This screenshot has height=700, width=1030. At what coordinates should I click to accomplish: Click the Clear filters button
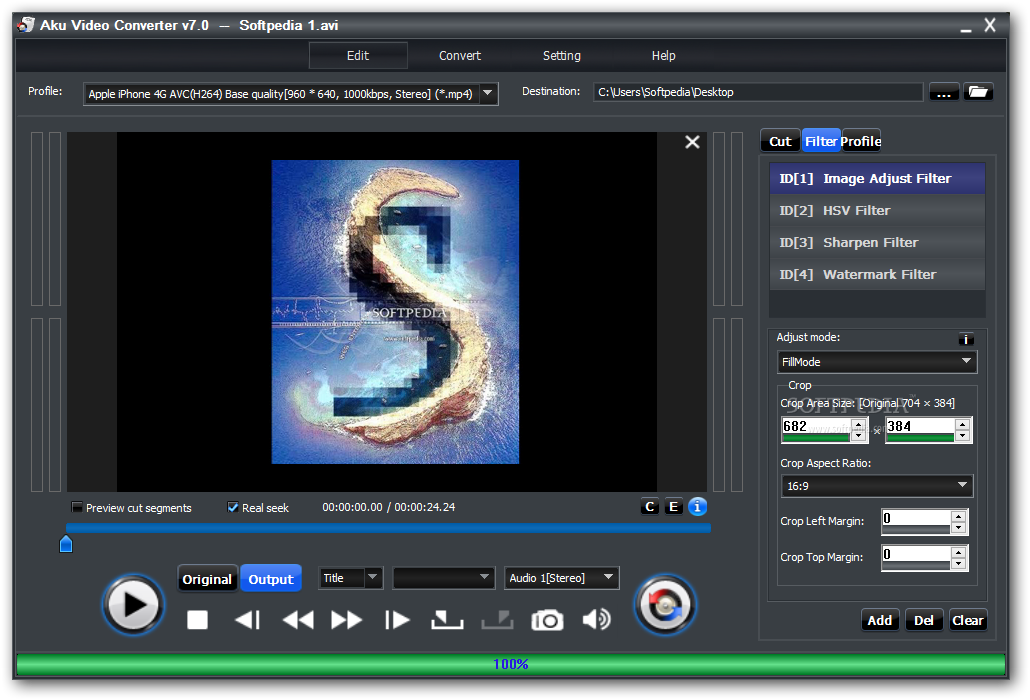click(x=968, y=621)
